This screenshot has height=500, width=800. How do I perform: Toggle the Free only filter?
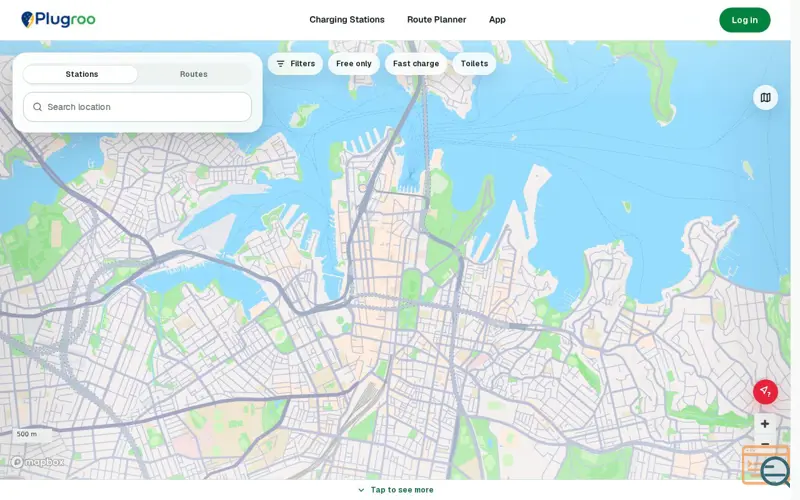[354, 64]
